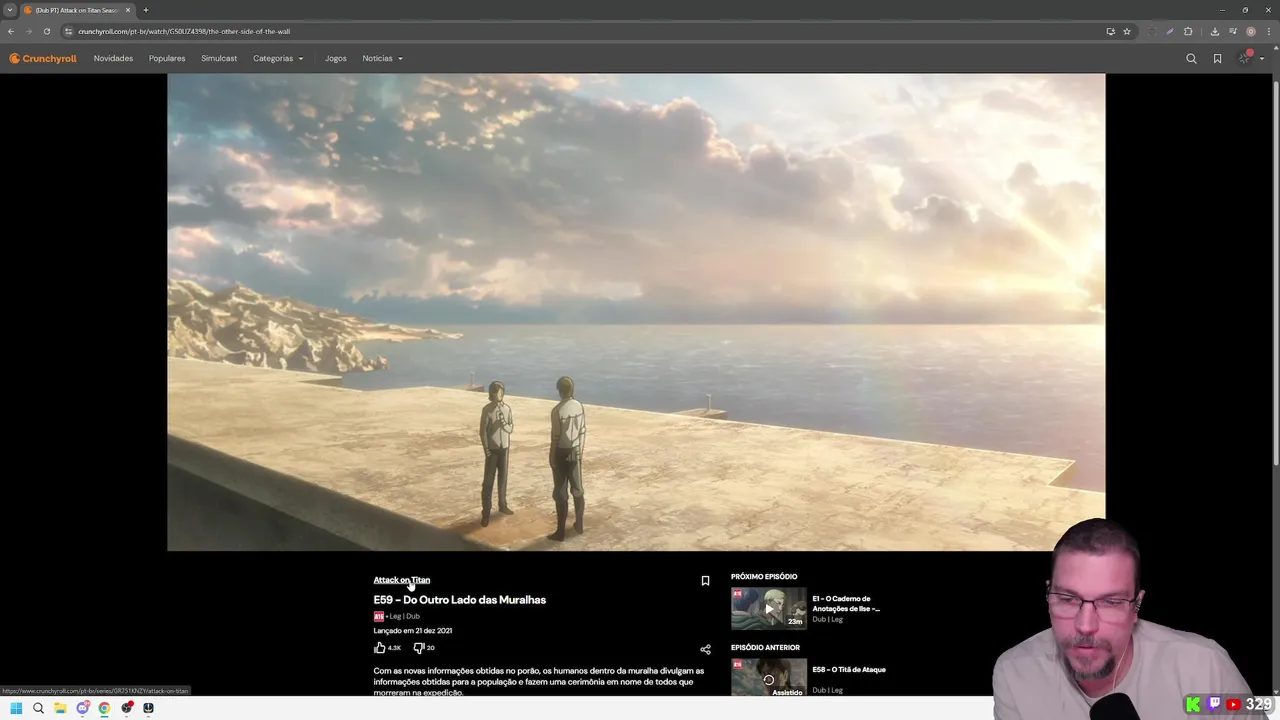Open Windows taskbar search
Viewport: 1280px width, 720px height.
point(38,708)
